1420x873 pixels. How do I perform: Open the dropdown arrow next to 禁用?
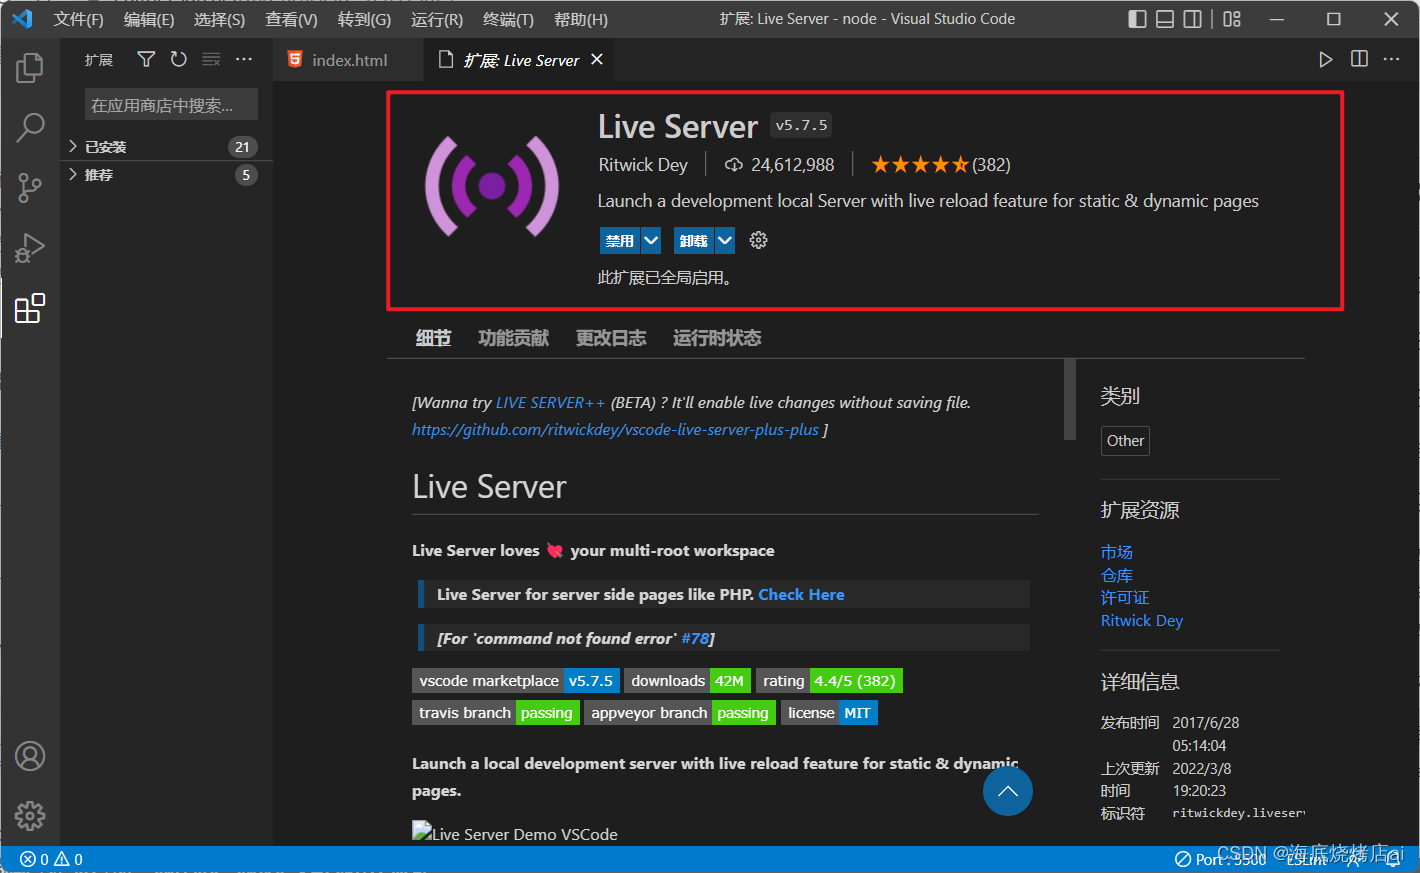[651, 240]
